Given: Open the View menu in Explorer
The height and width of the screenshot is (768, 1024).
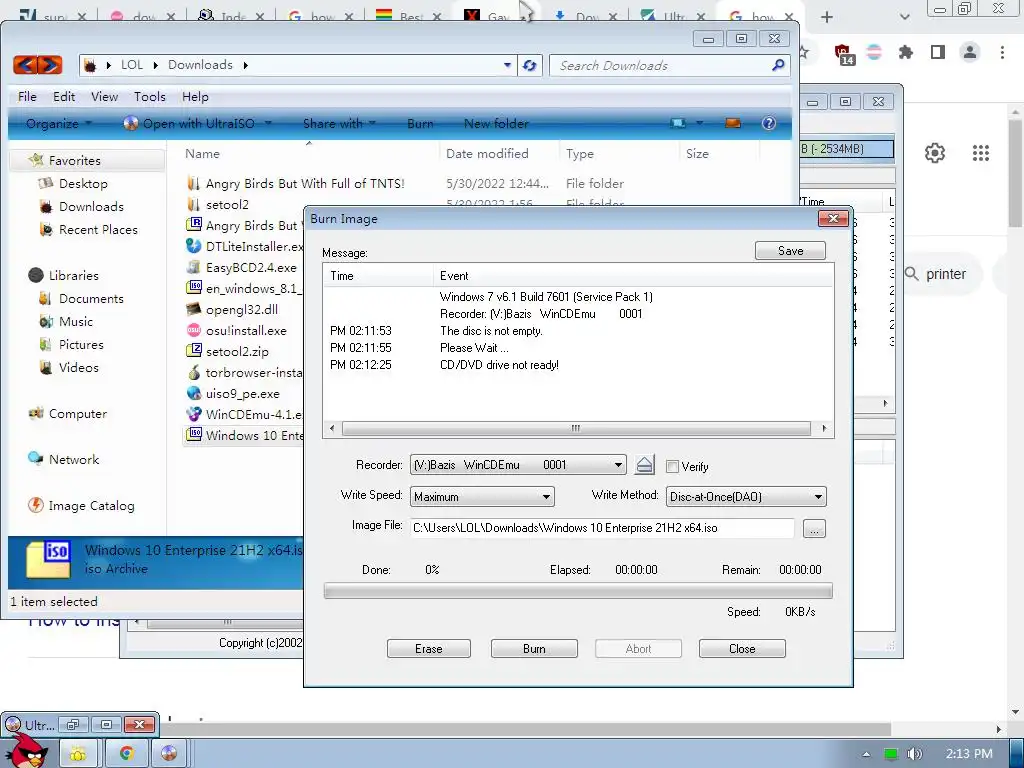Looking at the screenshot, I should coord(104,97).
